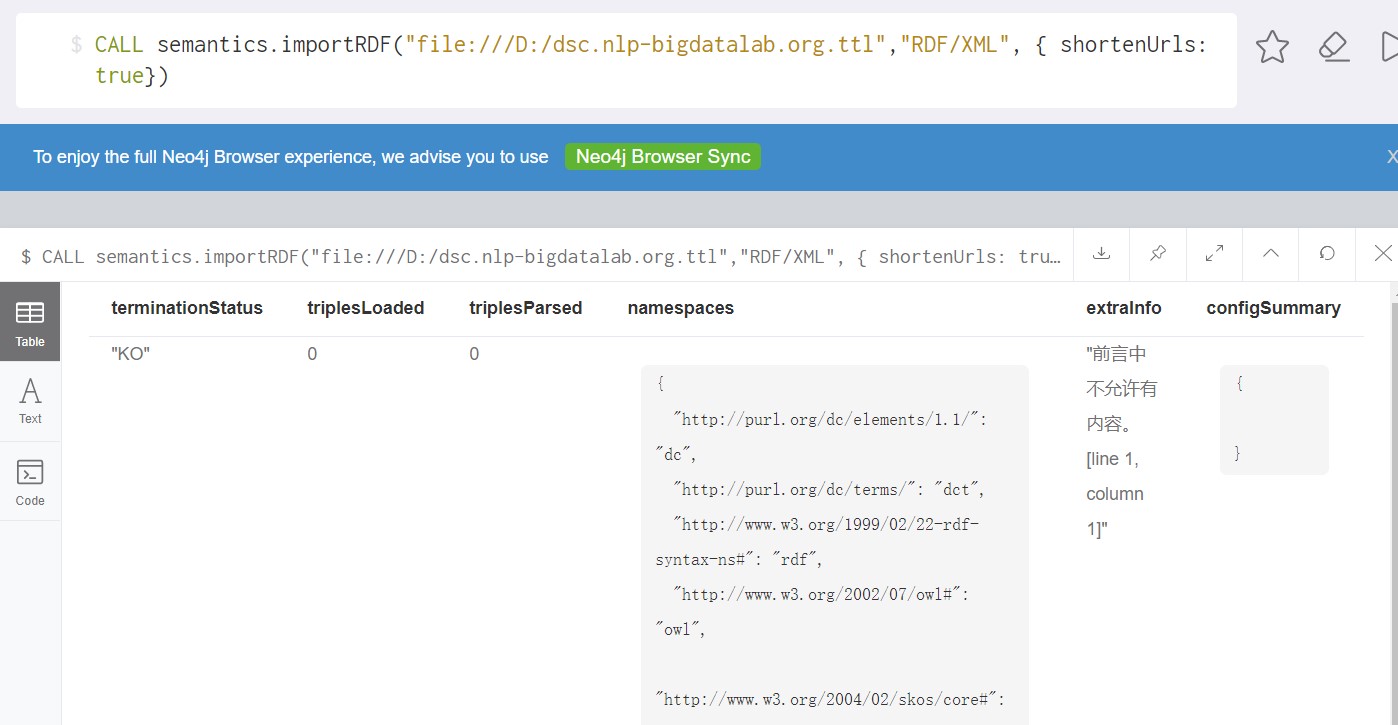This screenshot has height=725, width=1398.
Task: Select the namespaces column header
Action: click(x=681, y=308)
